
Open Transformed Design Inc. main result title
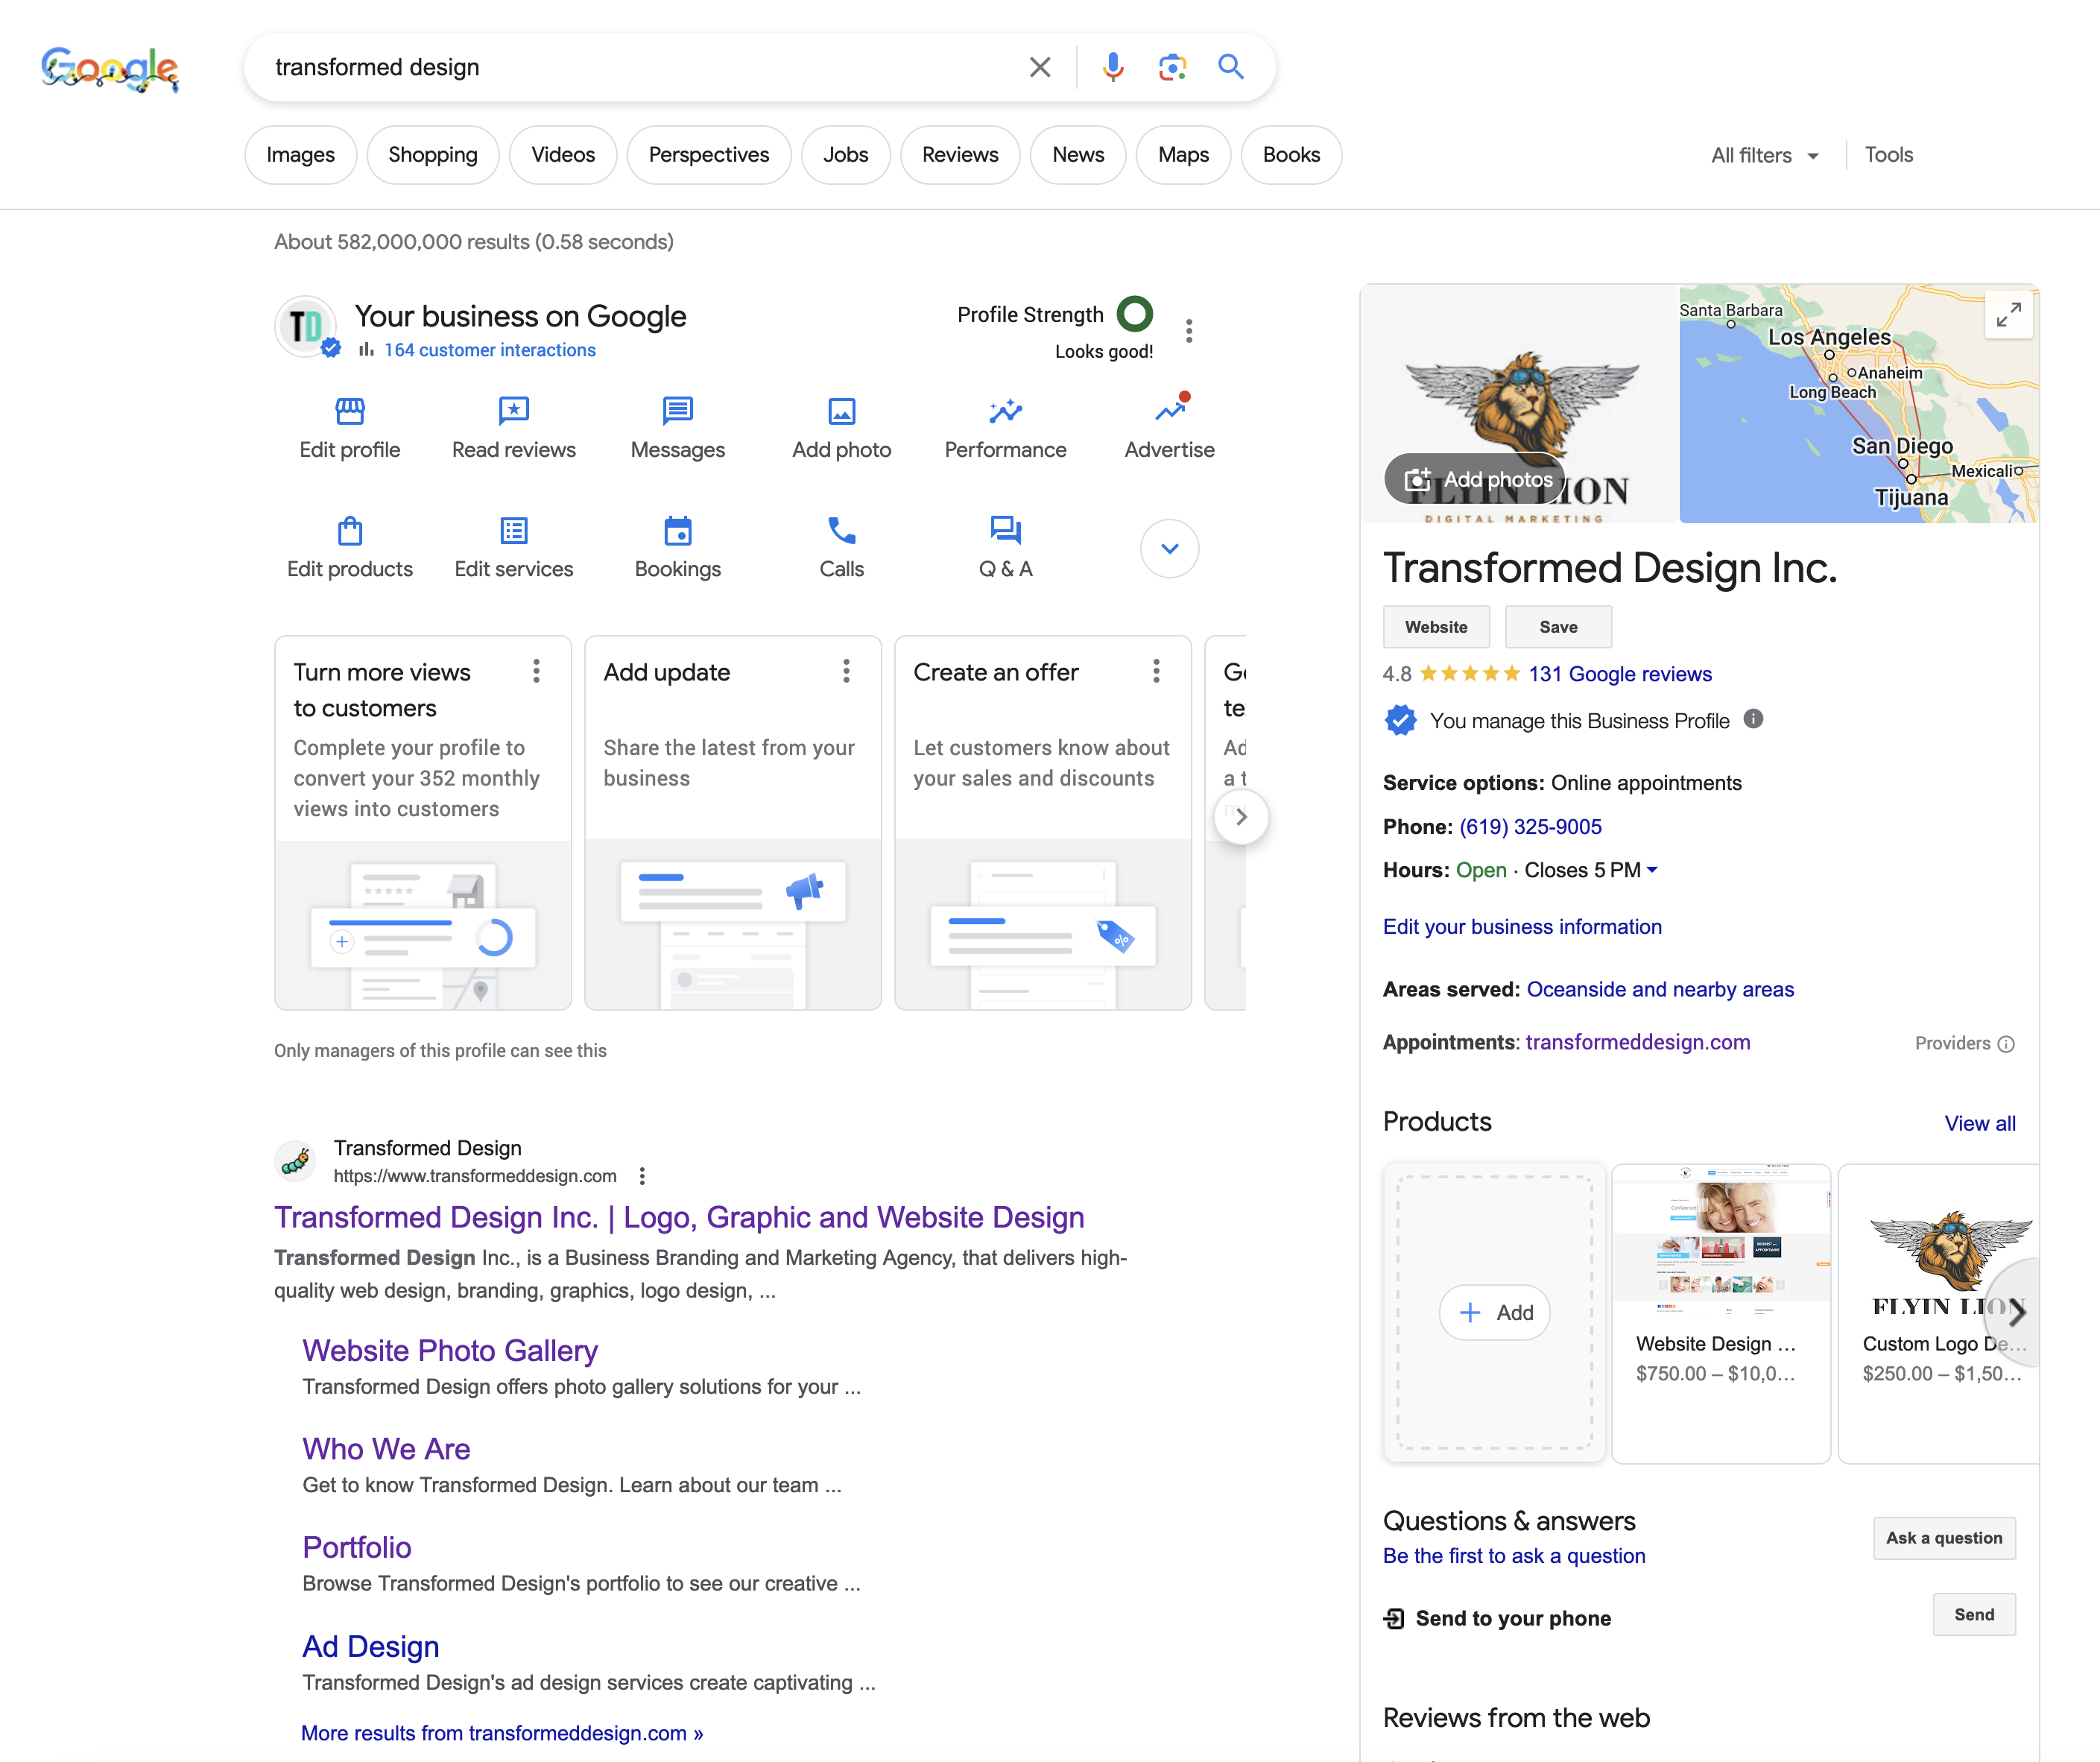point(679,1217)
